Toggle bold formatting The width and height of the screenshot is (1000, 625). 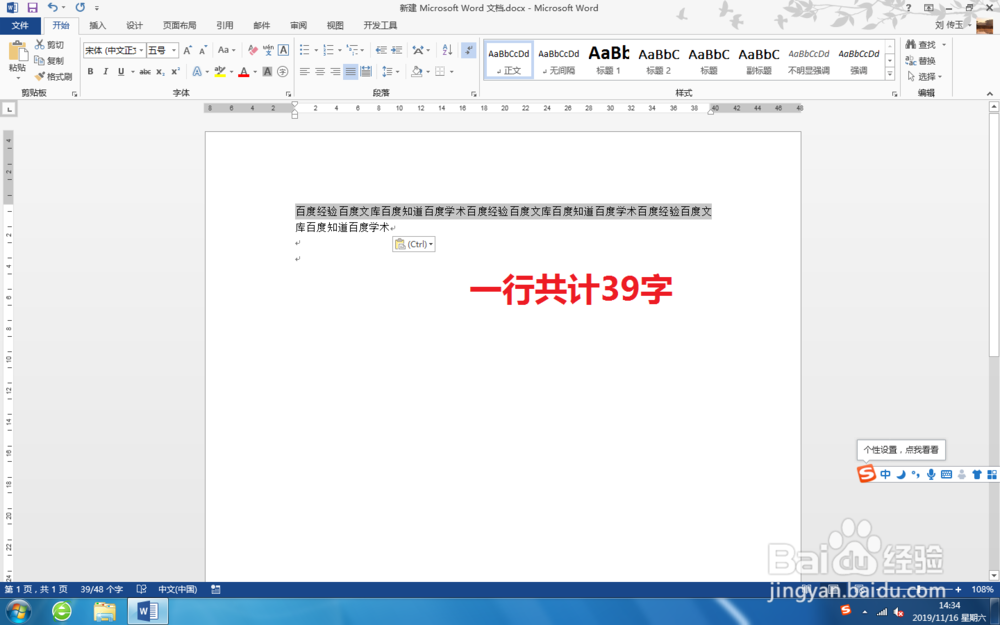pyautogui.click(x=91, y=71)
